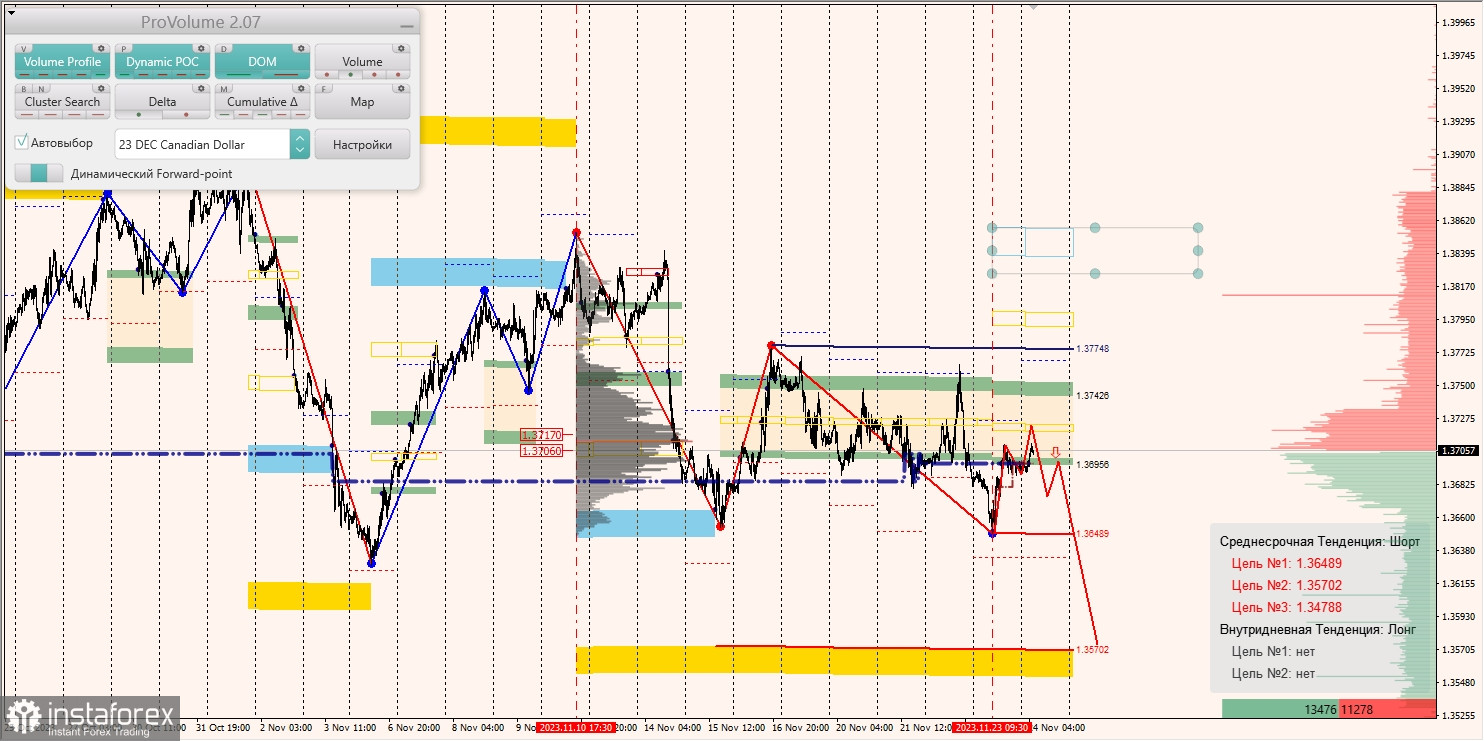Switch the Динамический Forward-point toggle

point(39,173)
